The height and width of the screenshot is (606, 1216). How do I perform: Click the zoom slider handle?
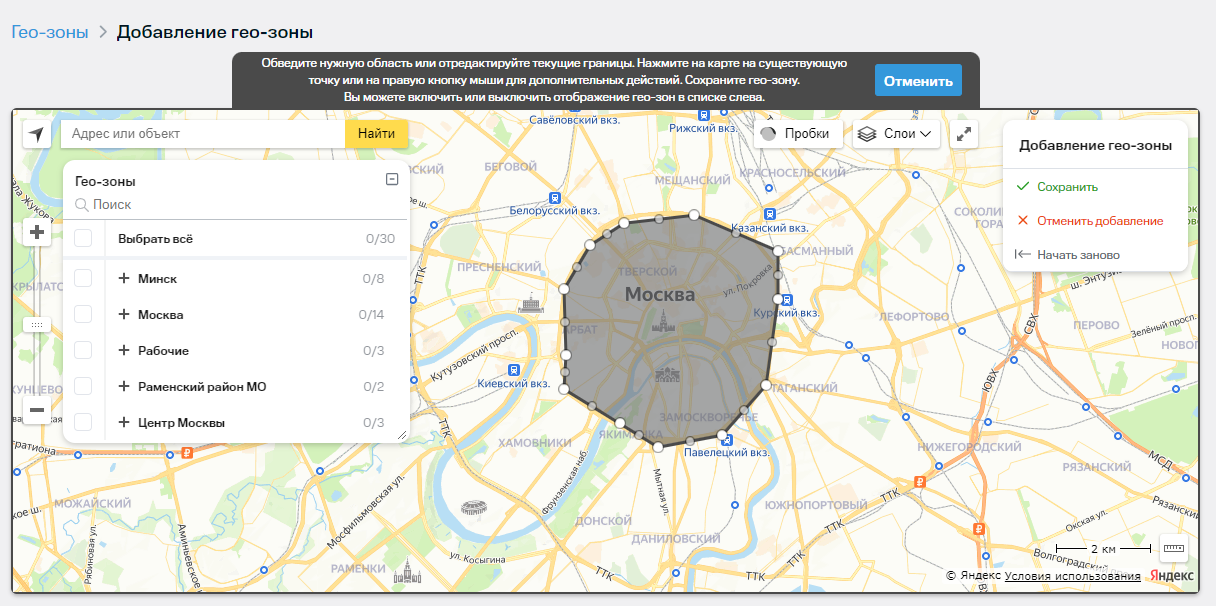37,324
